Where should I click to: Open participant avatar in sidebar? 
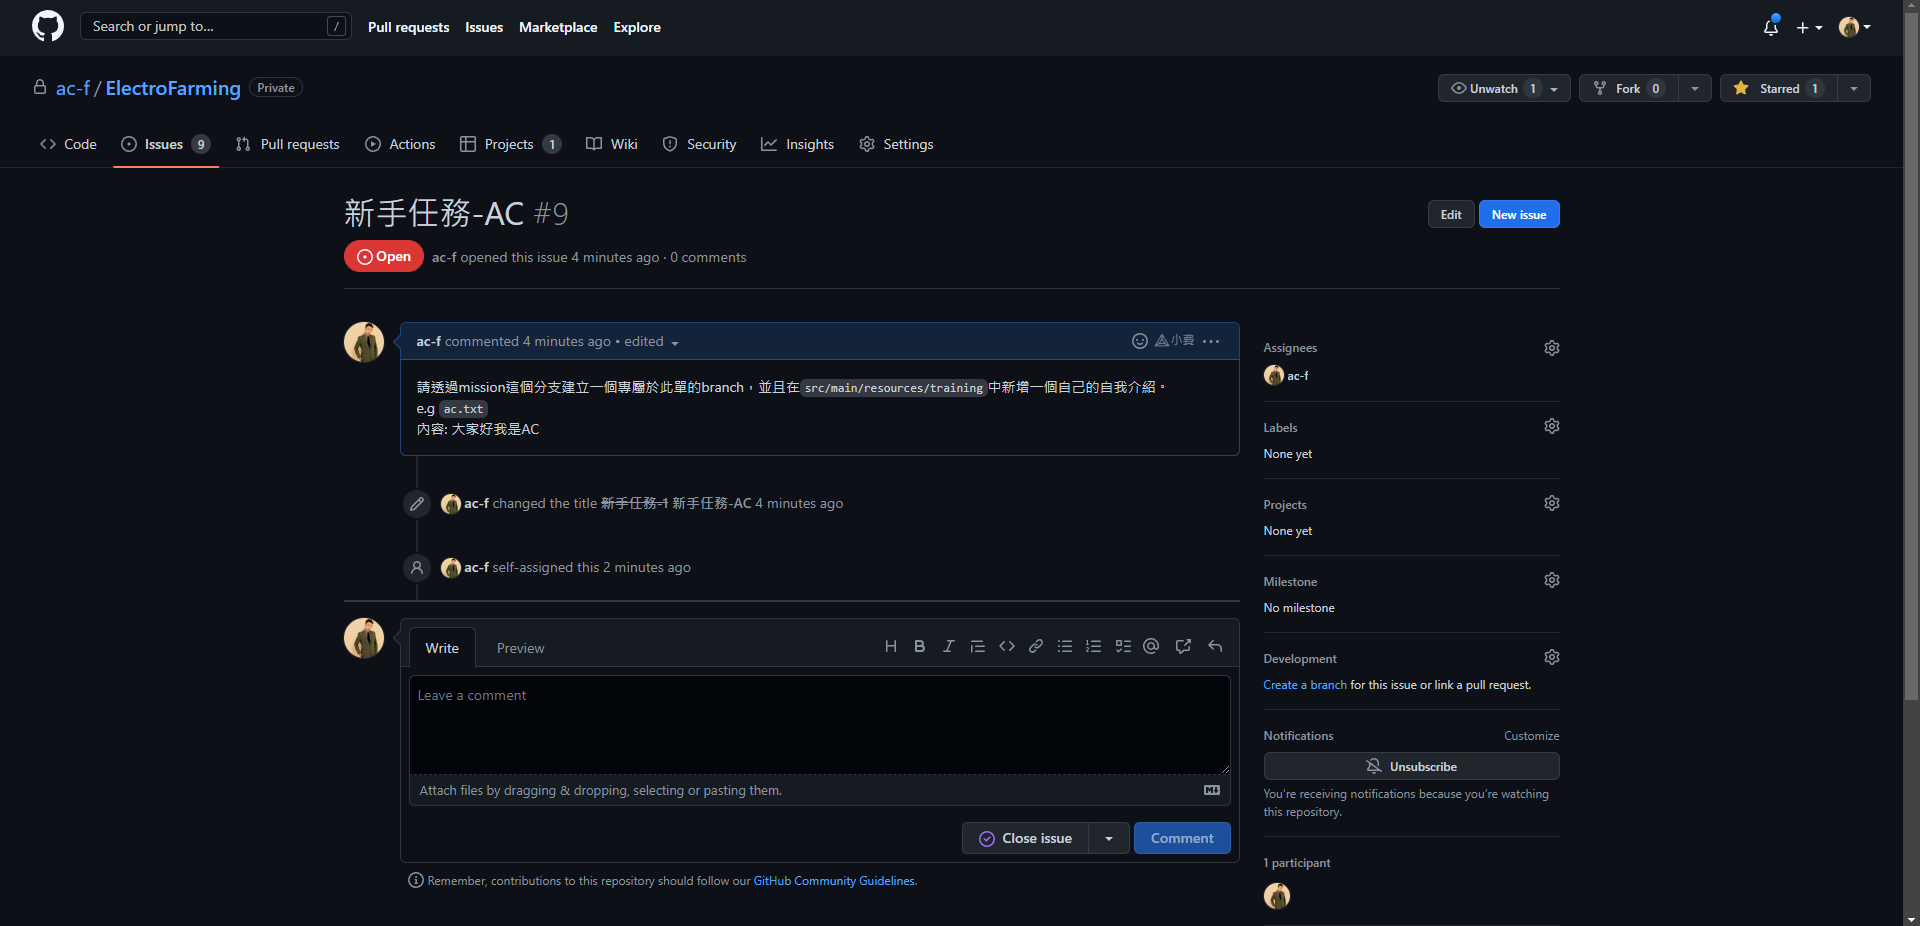[x=1277, y=895]
